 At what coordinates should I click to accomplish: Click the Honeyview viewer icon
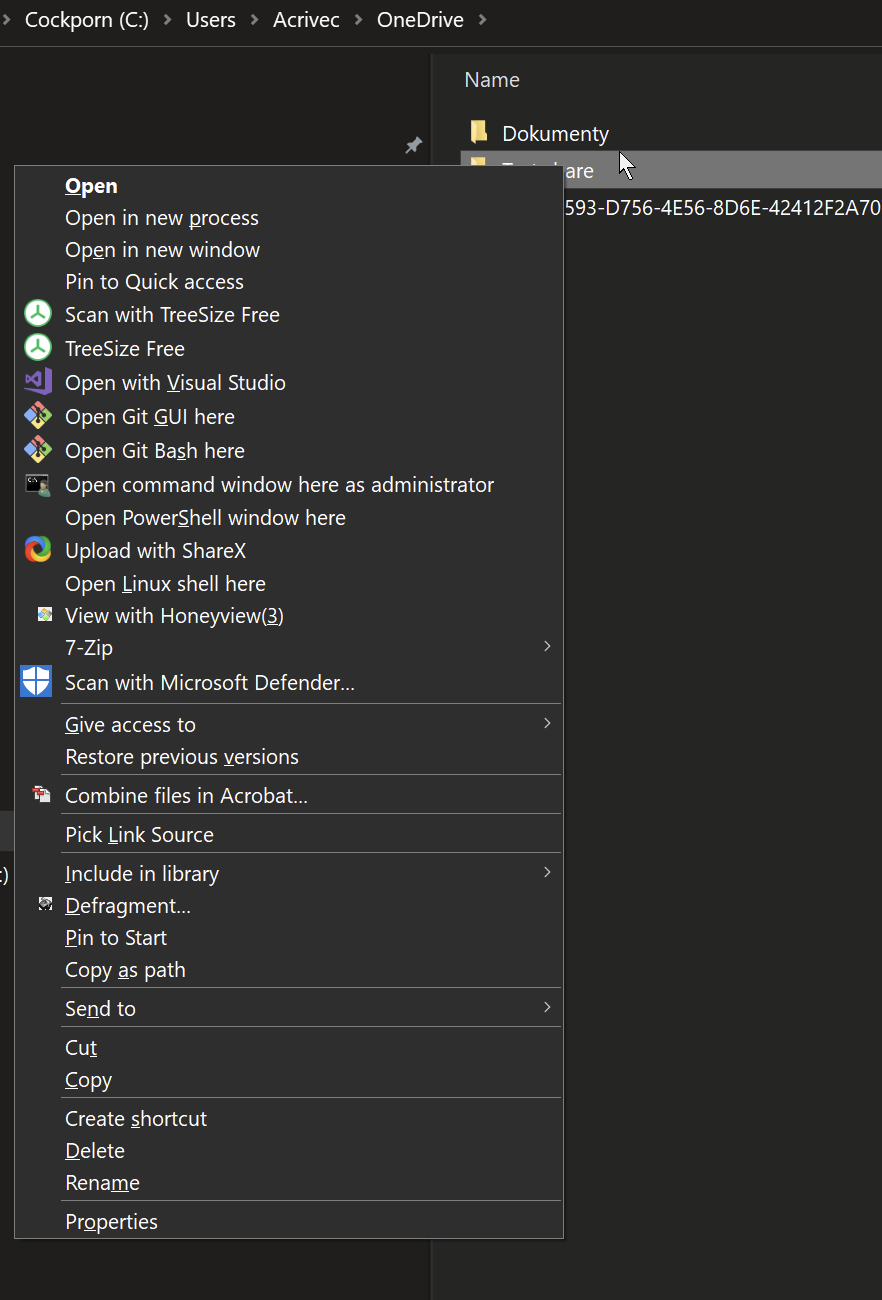pos(37,614)
